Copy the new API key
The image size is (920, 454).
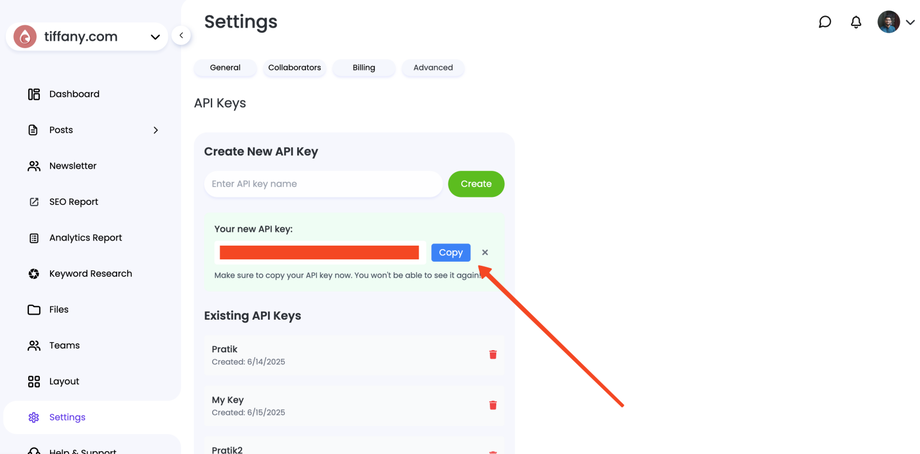coord(451,253)
